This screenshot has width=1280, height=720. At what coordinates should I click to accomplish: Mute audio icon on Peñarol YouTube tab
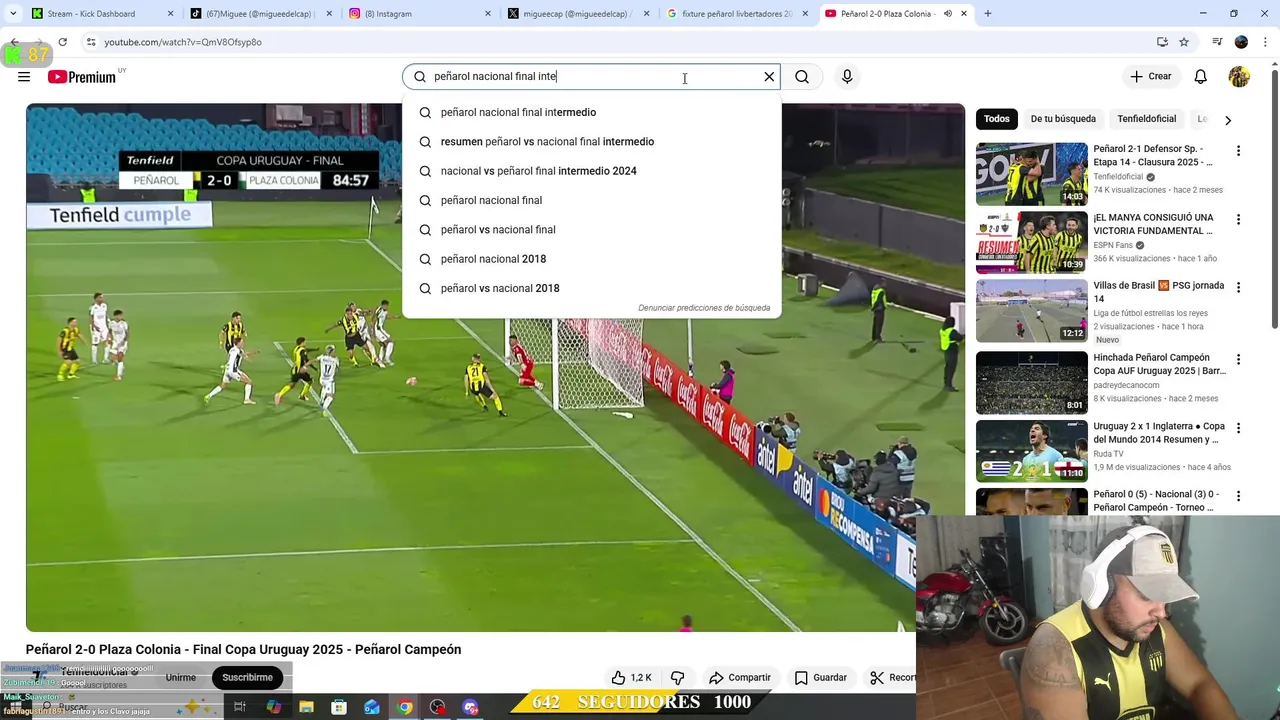(x=947, y=14)
